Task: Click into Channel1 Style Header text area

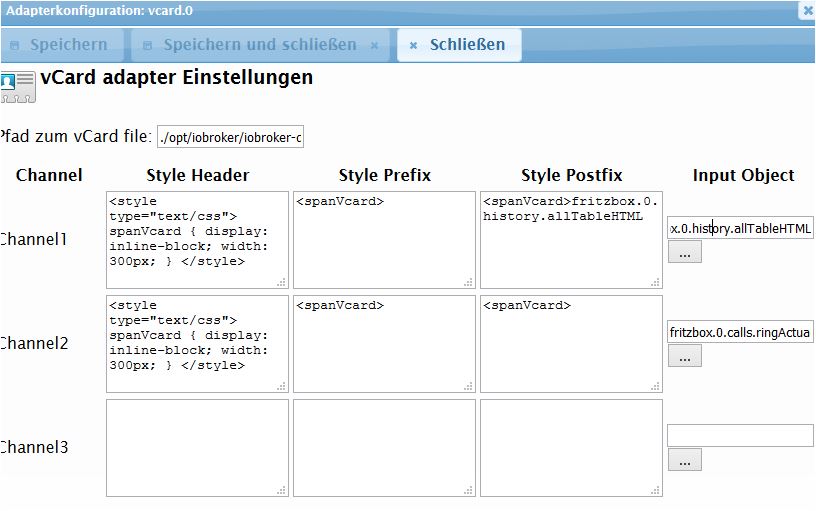Action: point(197,240)
